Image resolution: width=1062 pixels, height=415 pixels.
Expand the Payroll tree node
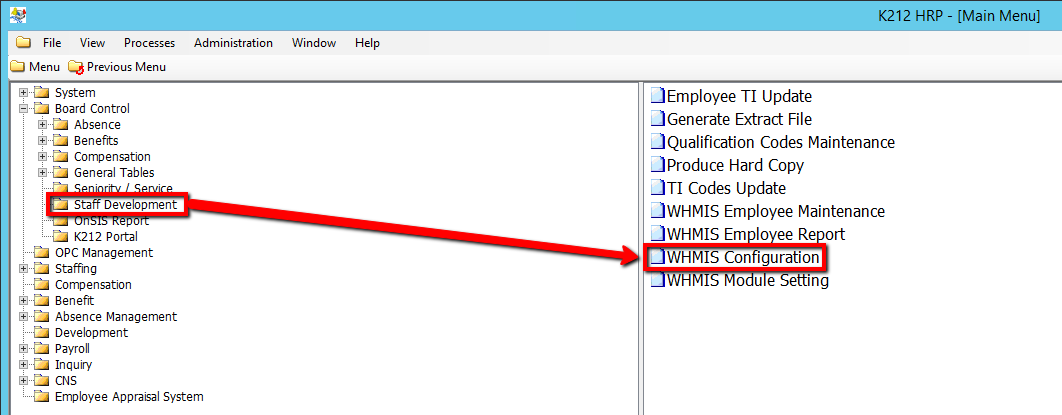coord(24,349)
